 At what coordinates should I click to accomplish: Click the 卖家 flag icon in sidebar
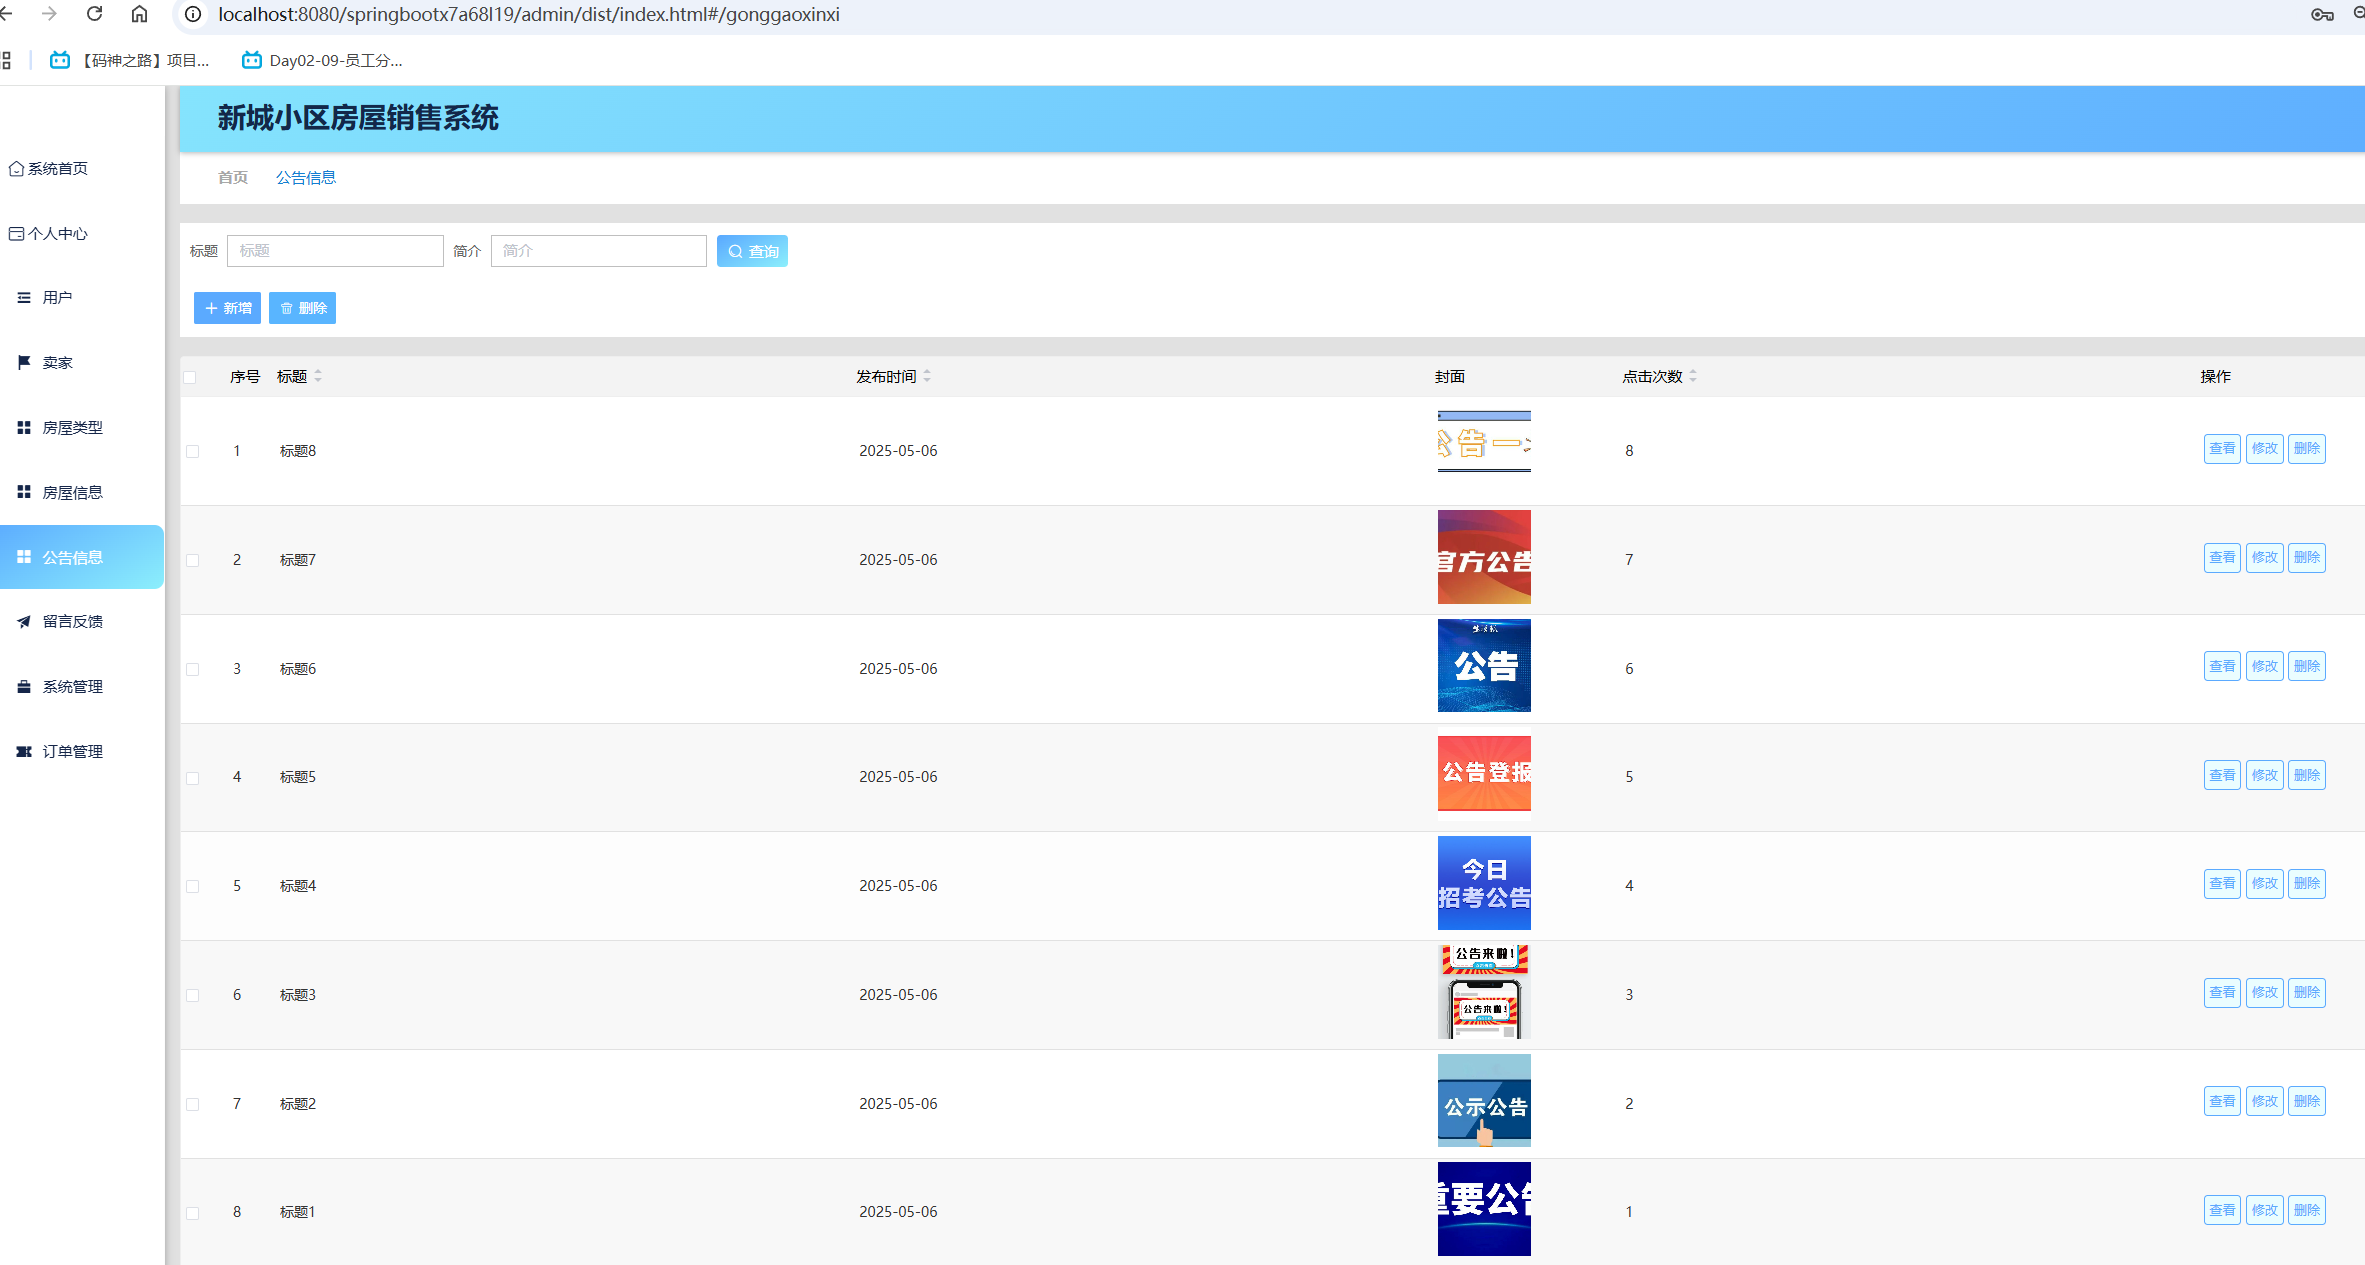tap(24, 362)
